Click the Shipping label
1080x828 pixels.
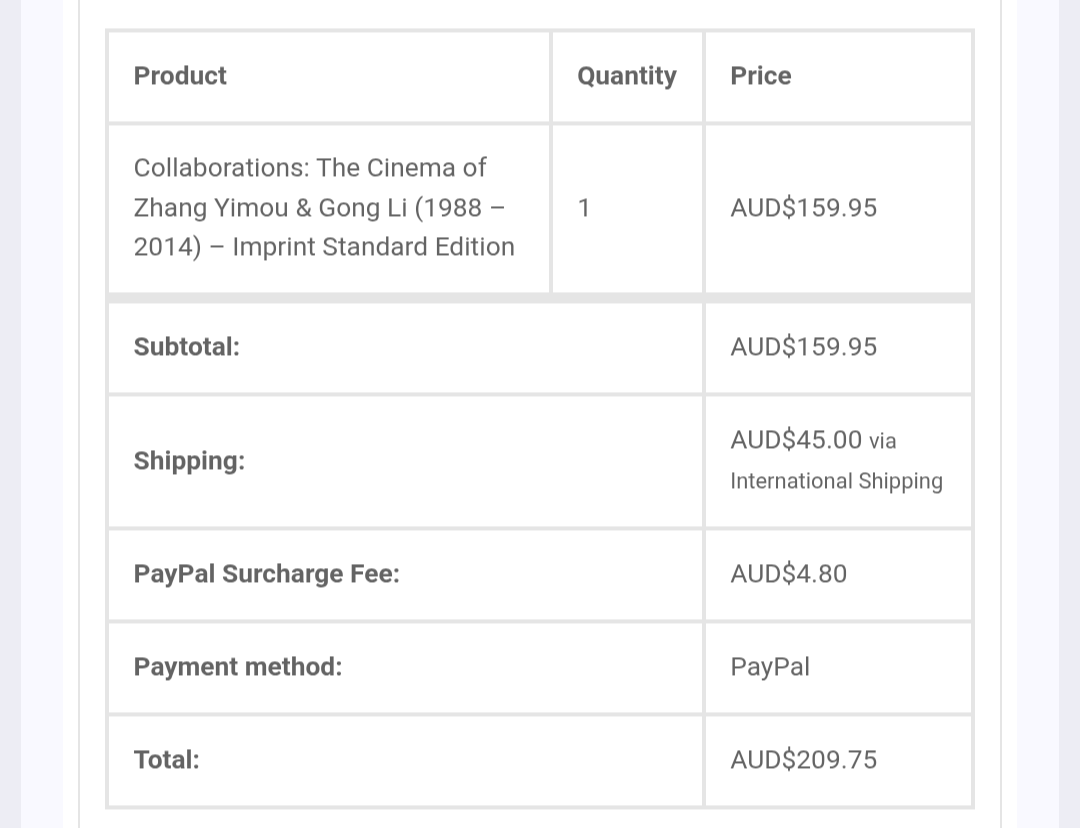pyautogui.click(x=189, y=461)
